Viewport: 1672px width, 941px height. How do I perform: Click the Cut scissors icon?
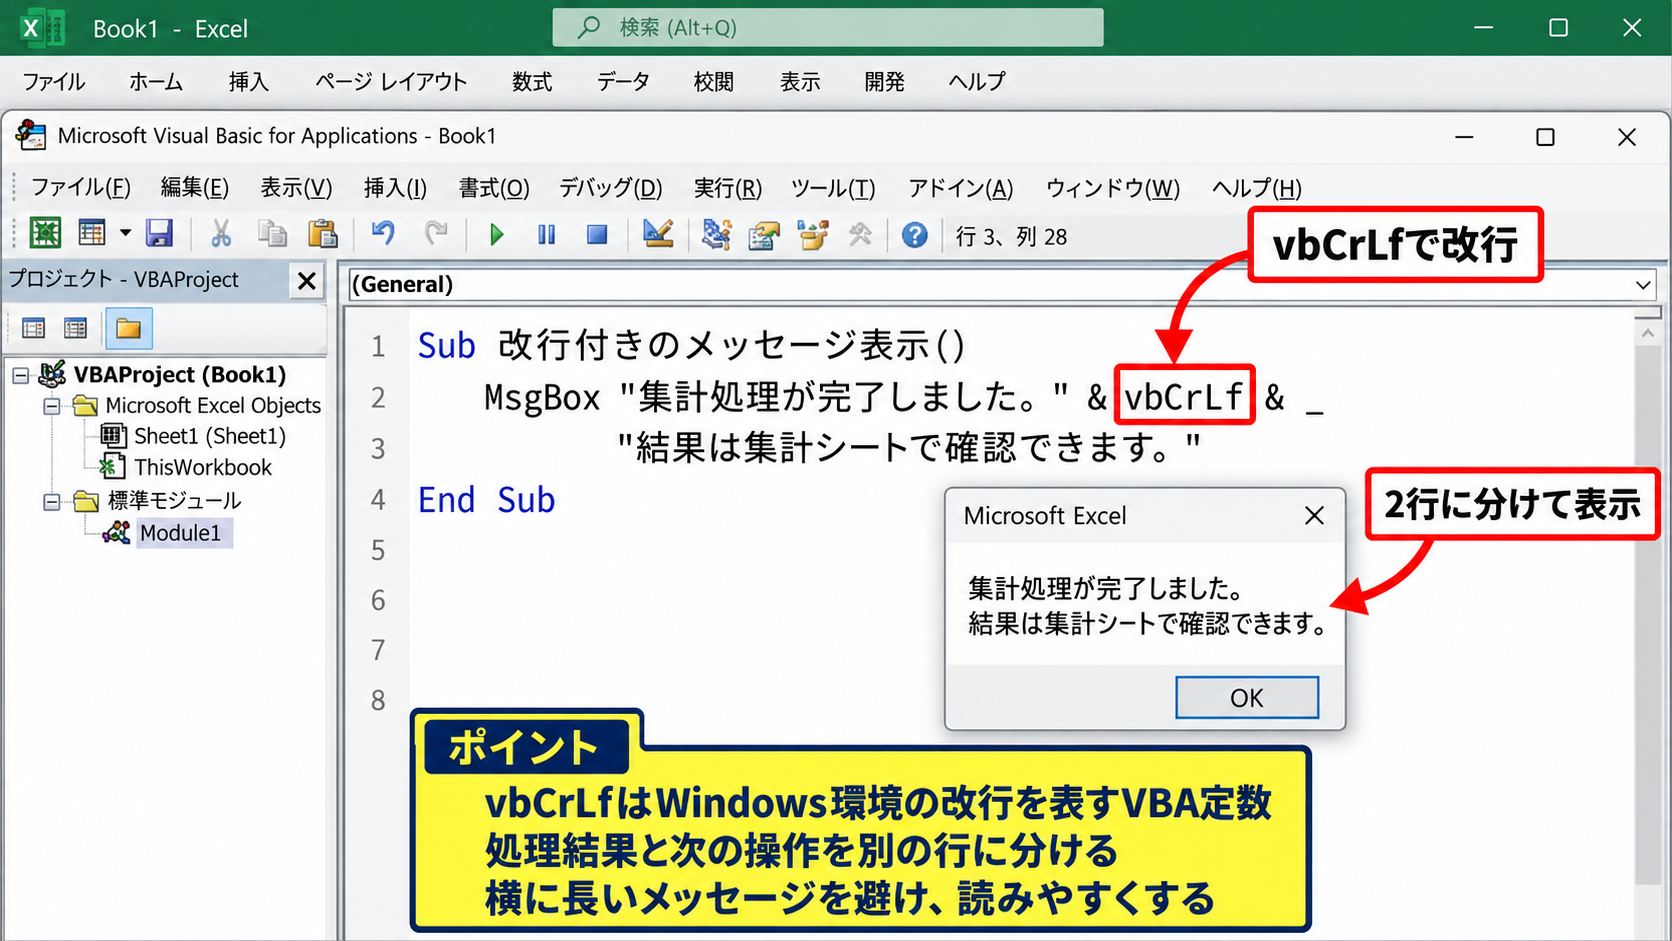(221, 234)
